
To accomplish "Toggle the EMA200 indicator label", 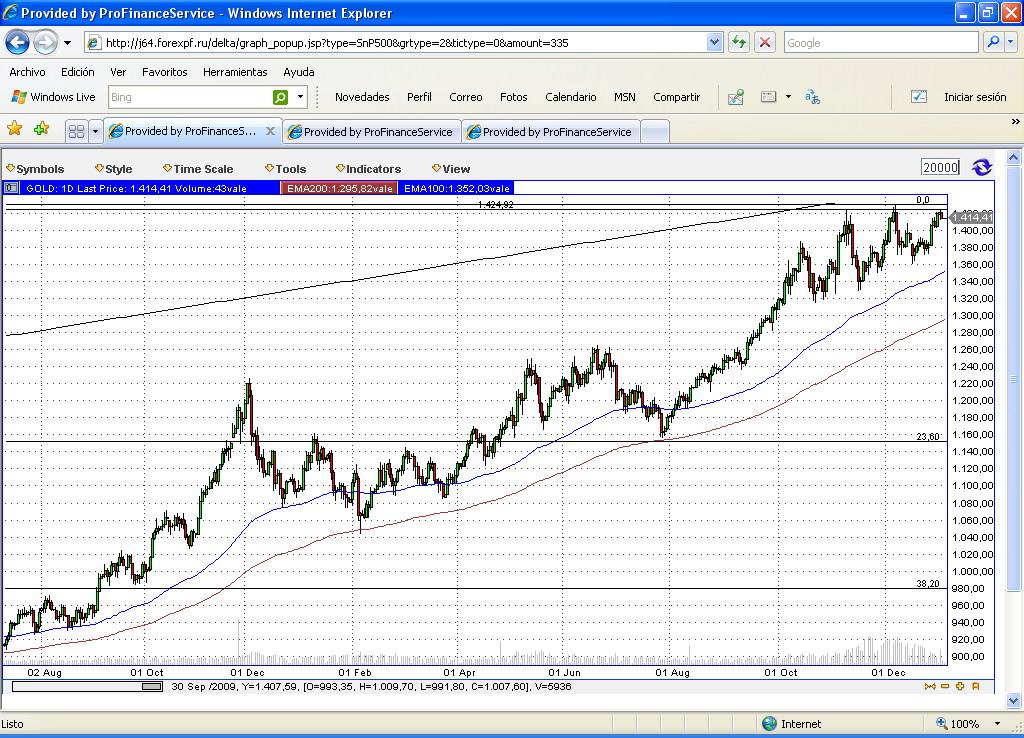I will coord(338,188).
